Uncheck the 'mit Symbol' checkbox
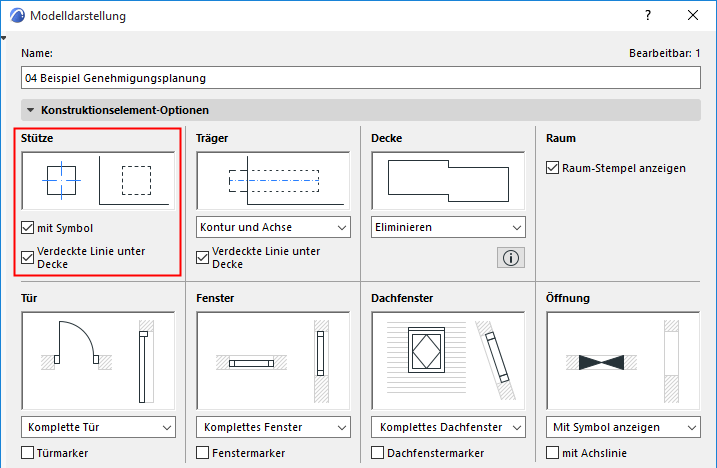This screenshot has height=468, width=717. (x=28, y=228)
